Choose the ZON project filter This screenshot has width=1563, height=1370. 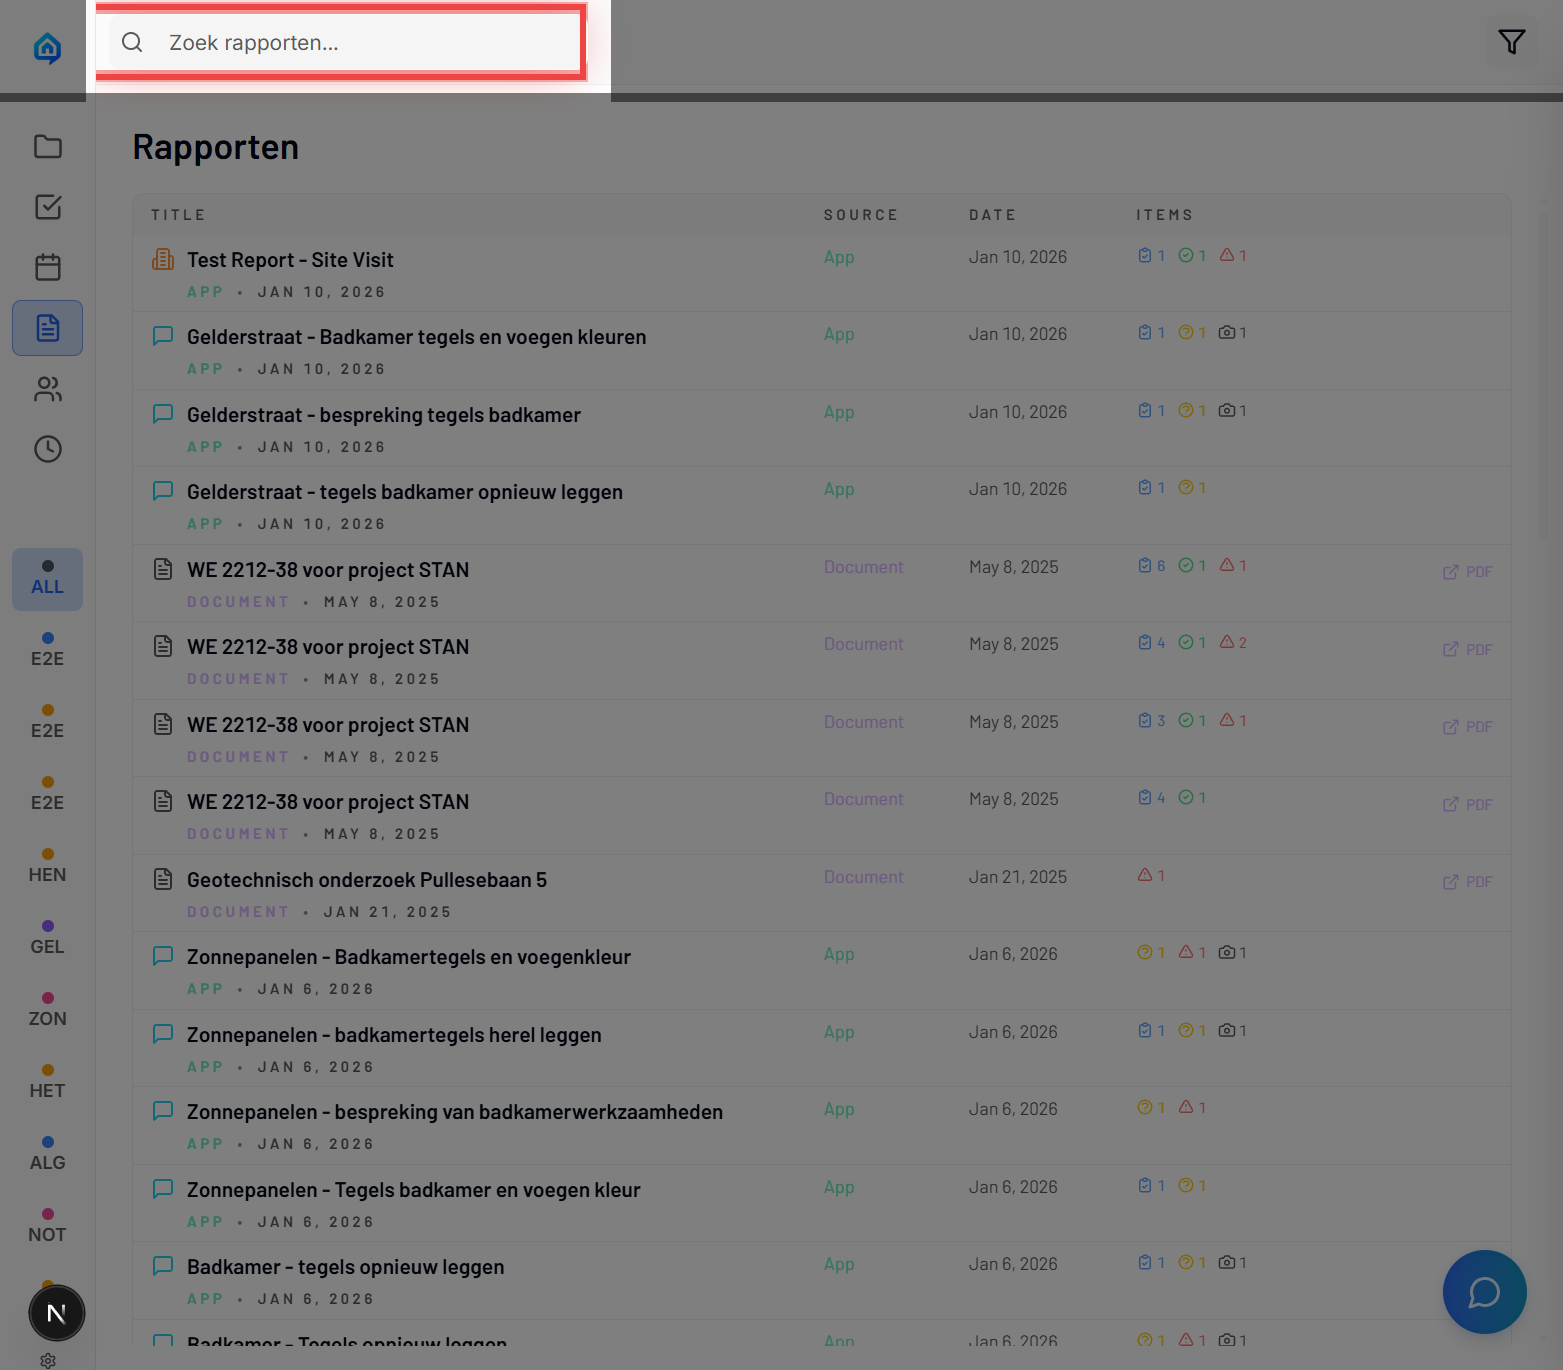tap(47, 1010)
